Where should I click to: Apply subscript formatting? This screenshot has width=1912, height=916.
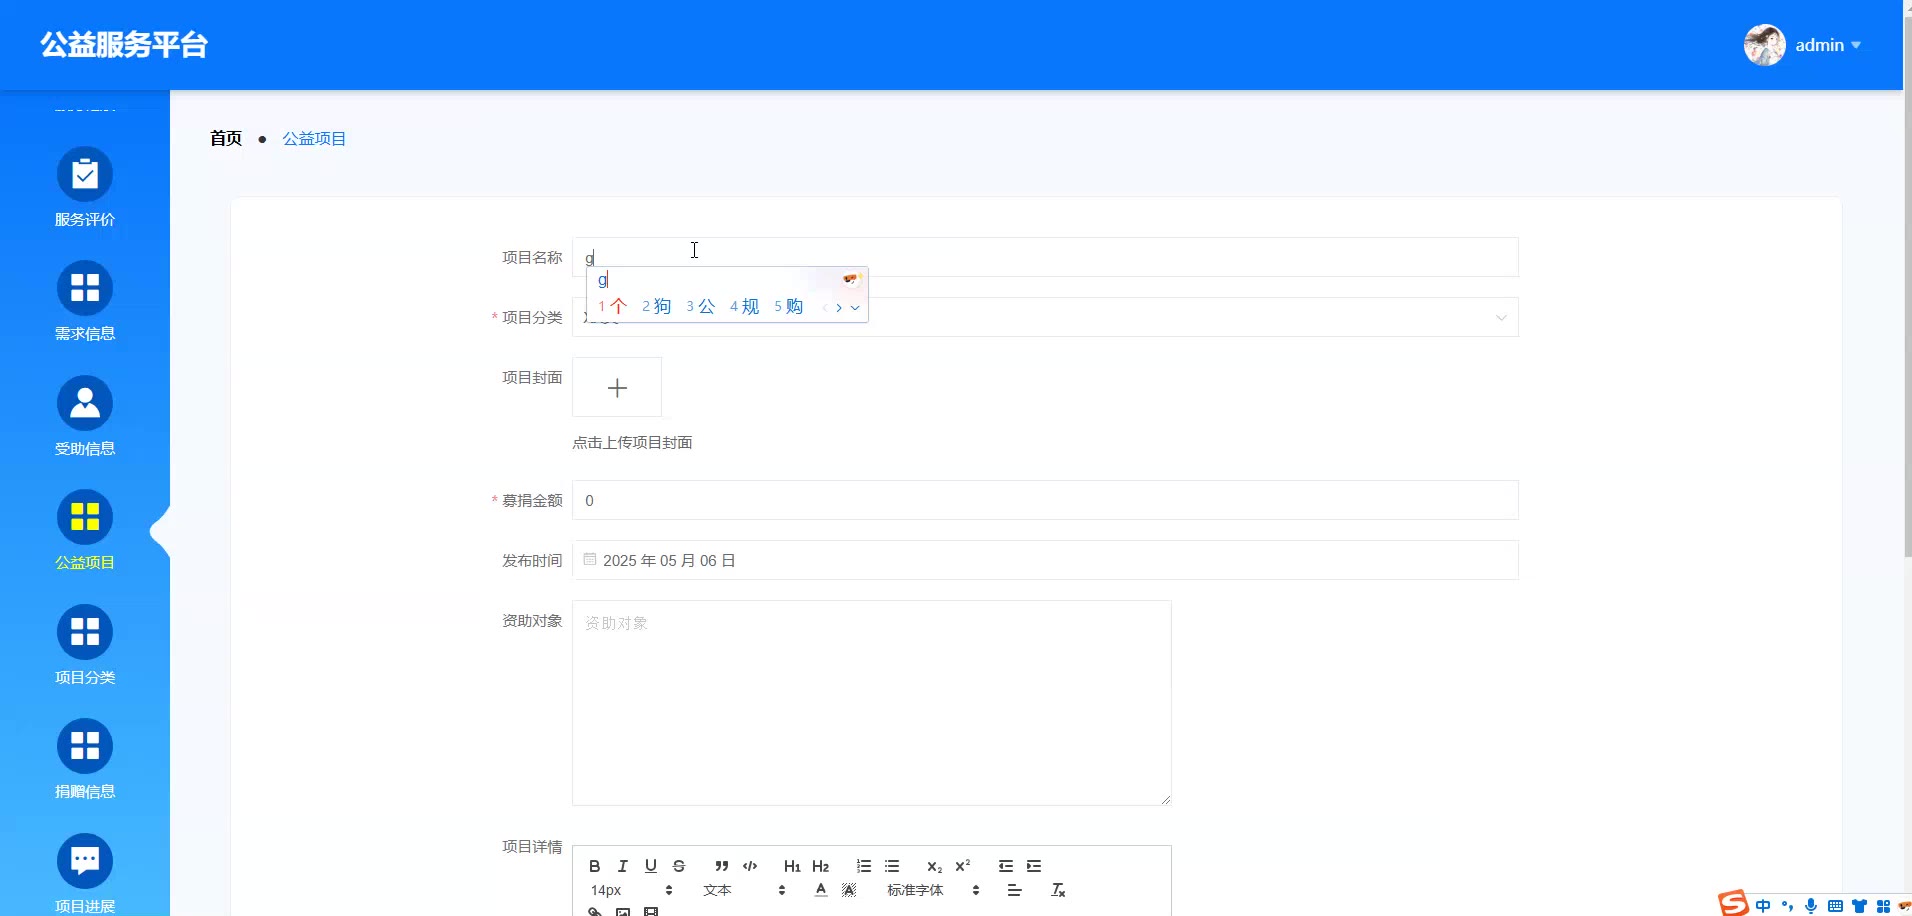pos(934,866)
